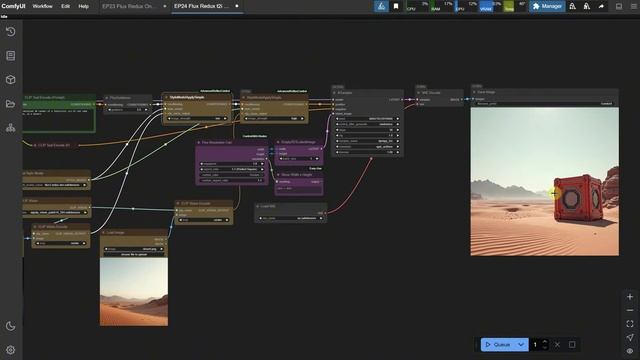
Task: Toggle link visibility eye icon
Action: [630, 351]
